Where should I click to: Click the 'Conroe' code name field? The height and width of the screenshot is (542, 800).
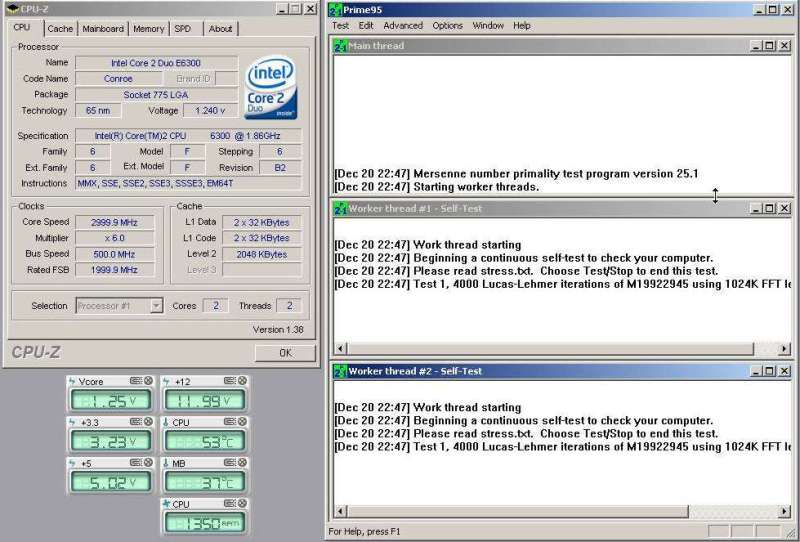tap(118, 79)
